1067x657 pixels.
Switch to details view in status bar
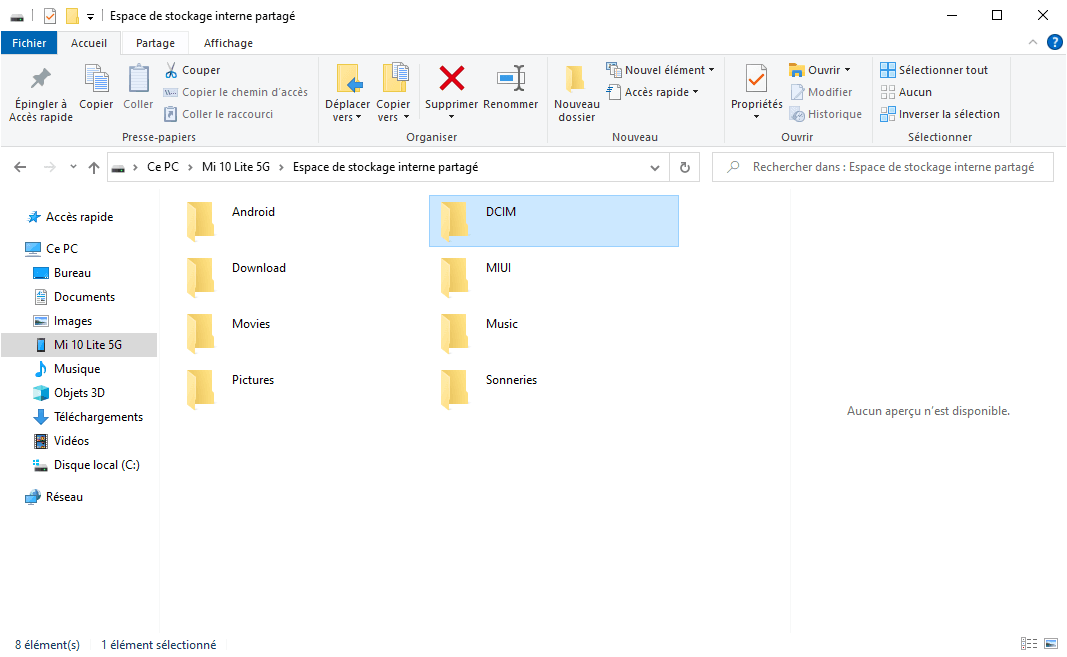[x=1029, y=645]
